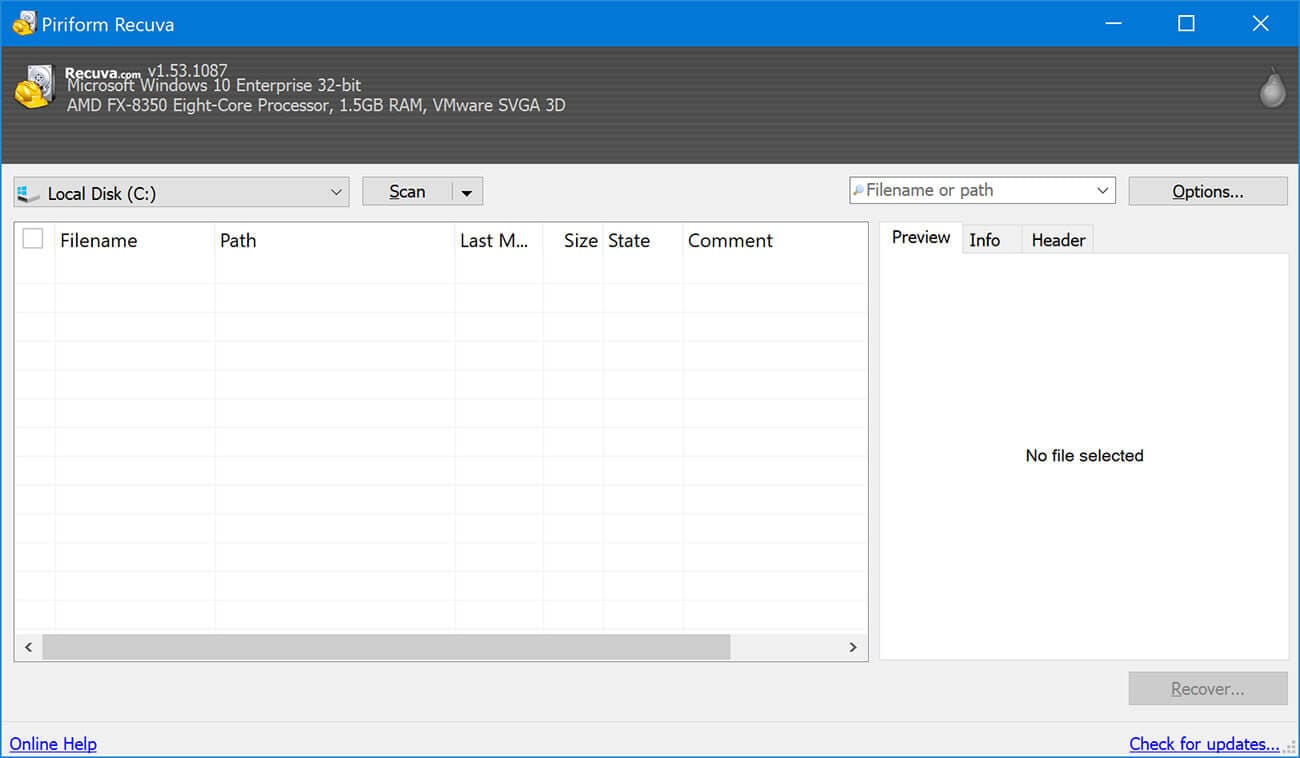Switch to the Header tab
This screenshot has width=1300, height=758.
pyautogui.click(x=1058, y=240)
